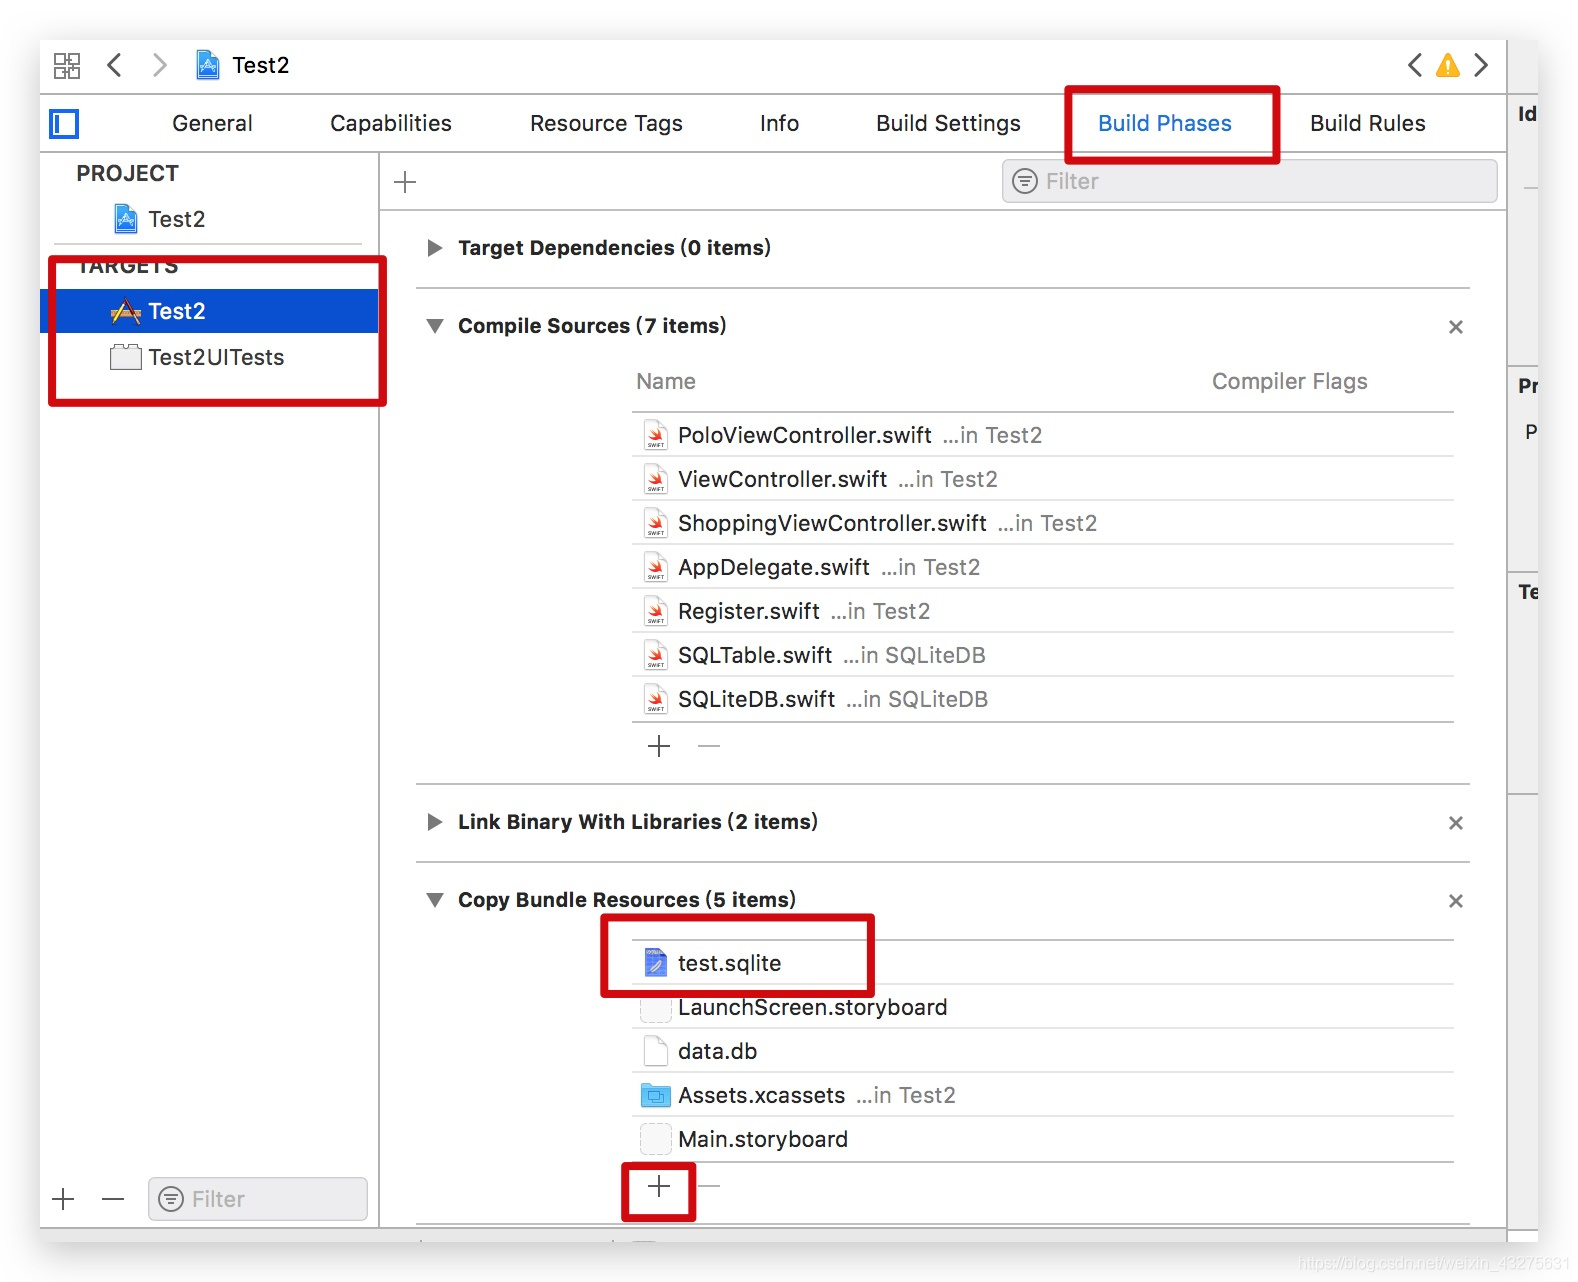Select the Test2 app target
The image size is (1578, 1282).
209,311
